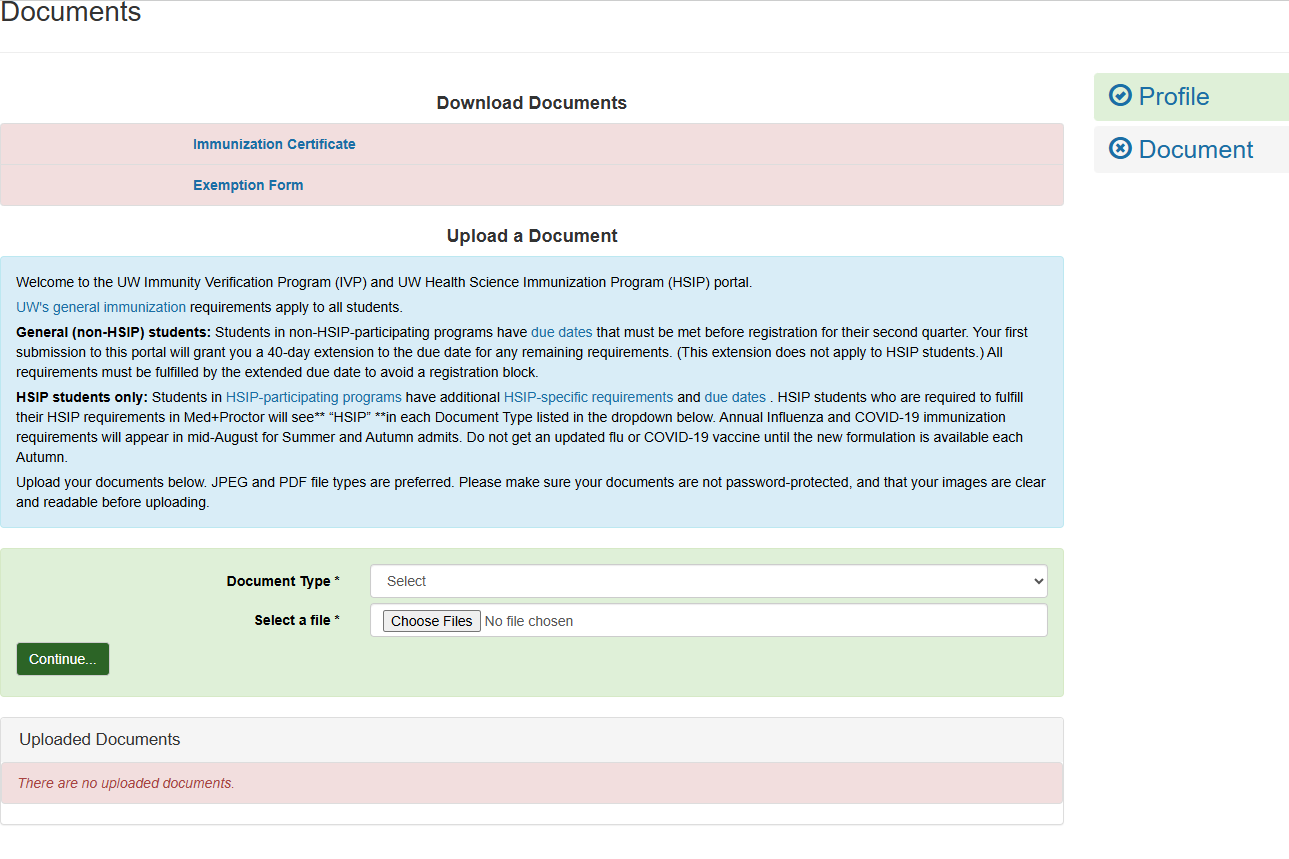Open UW's general immunization link
This screenshot has width=1289, height=859.
click(x=101, y=307)
